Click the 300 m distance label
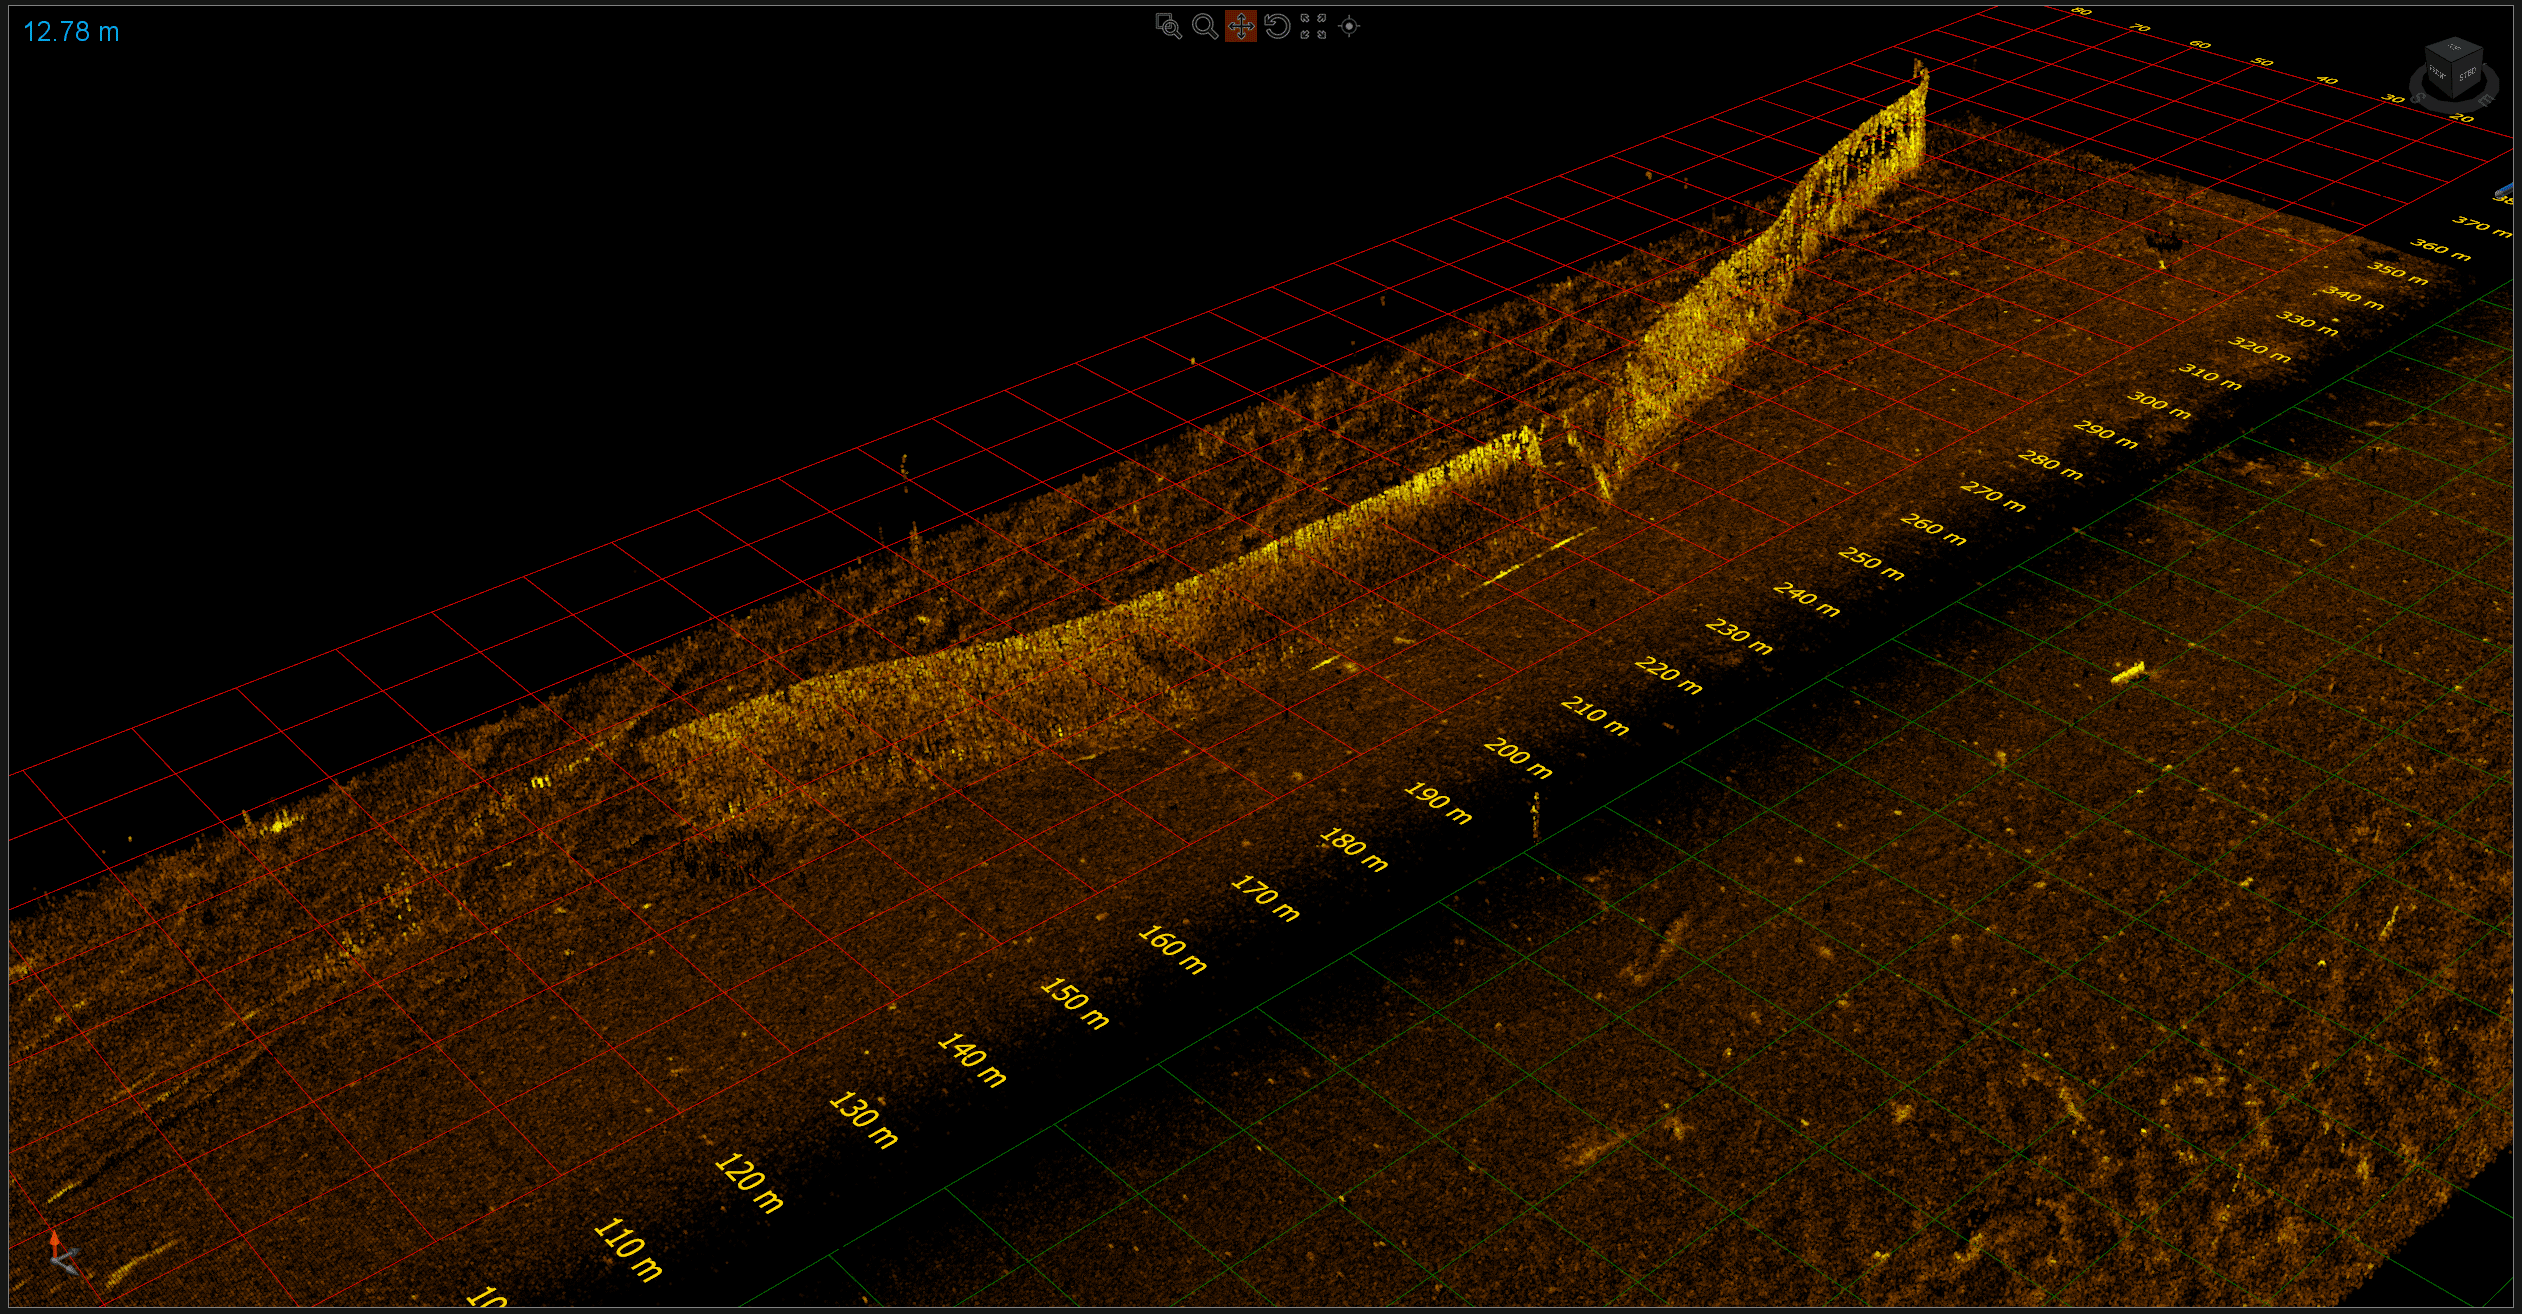The height and width of the screenshot is (1314, 2522). [2158, 405]
